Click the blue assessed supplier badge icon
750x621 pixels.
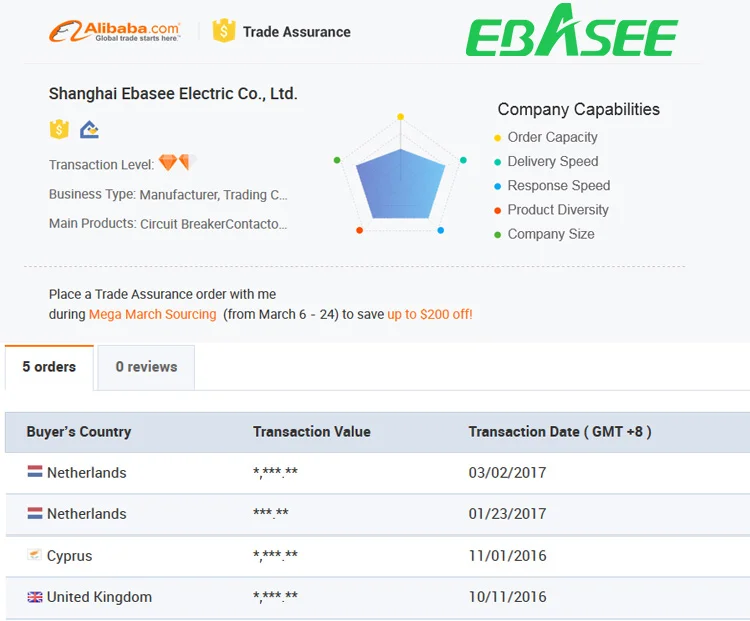point(89,129)
